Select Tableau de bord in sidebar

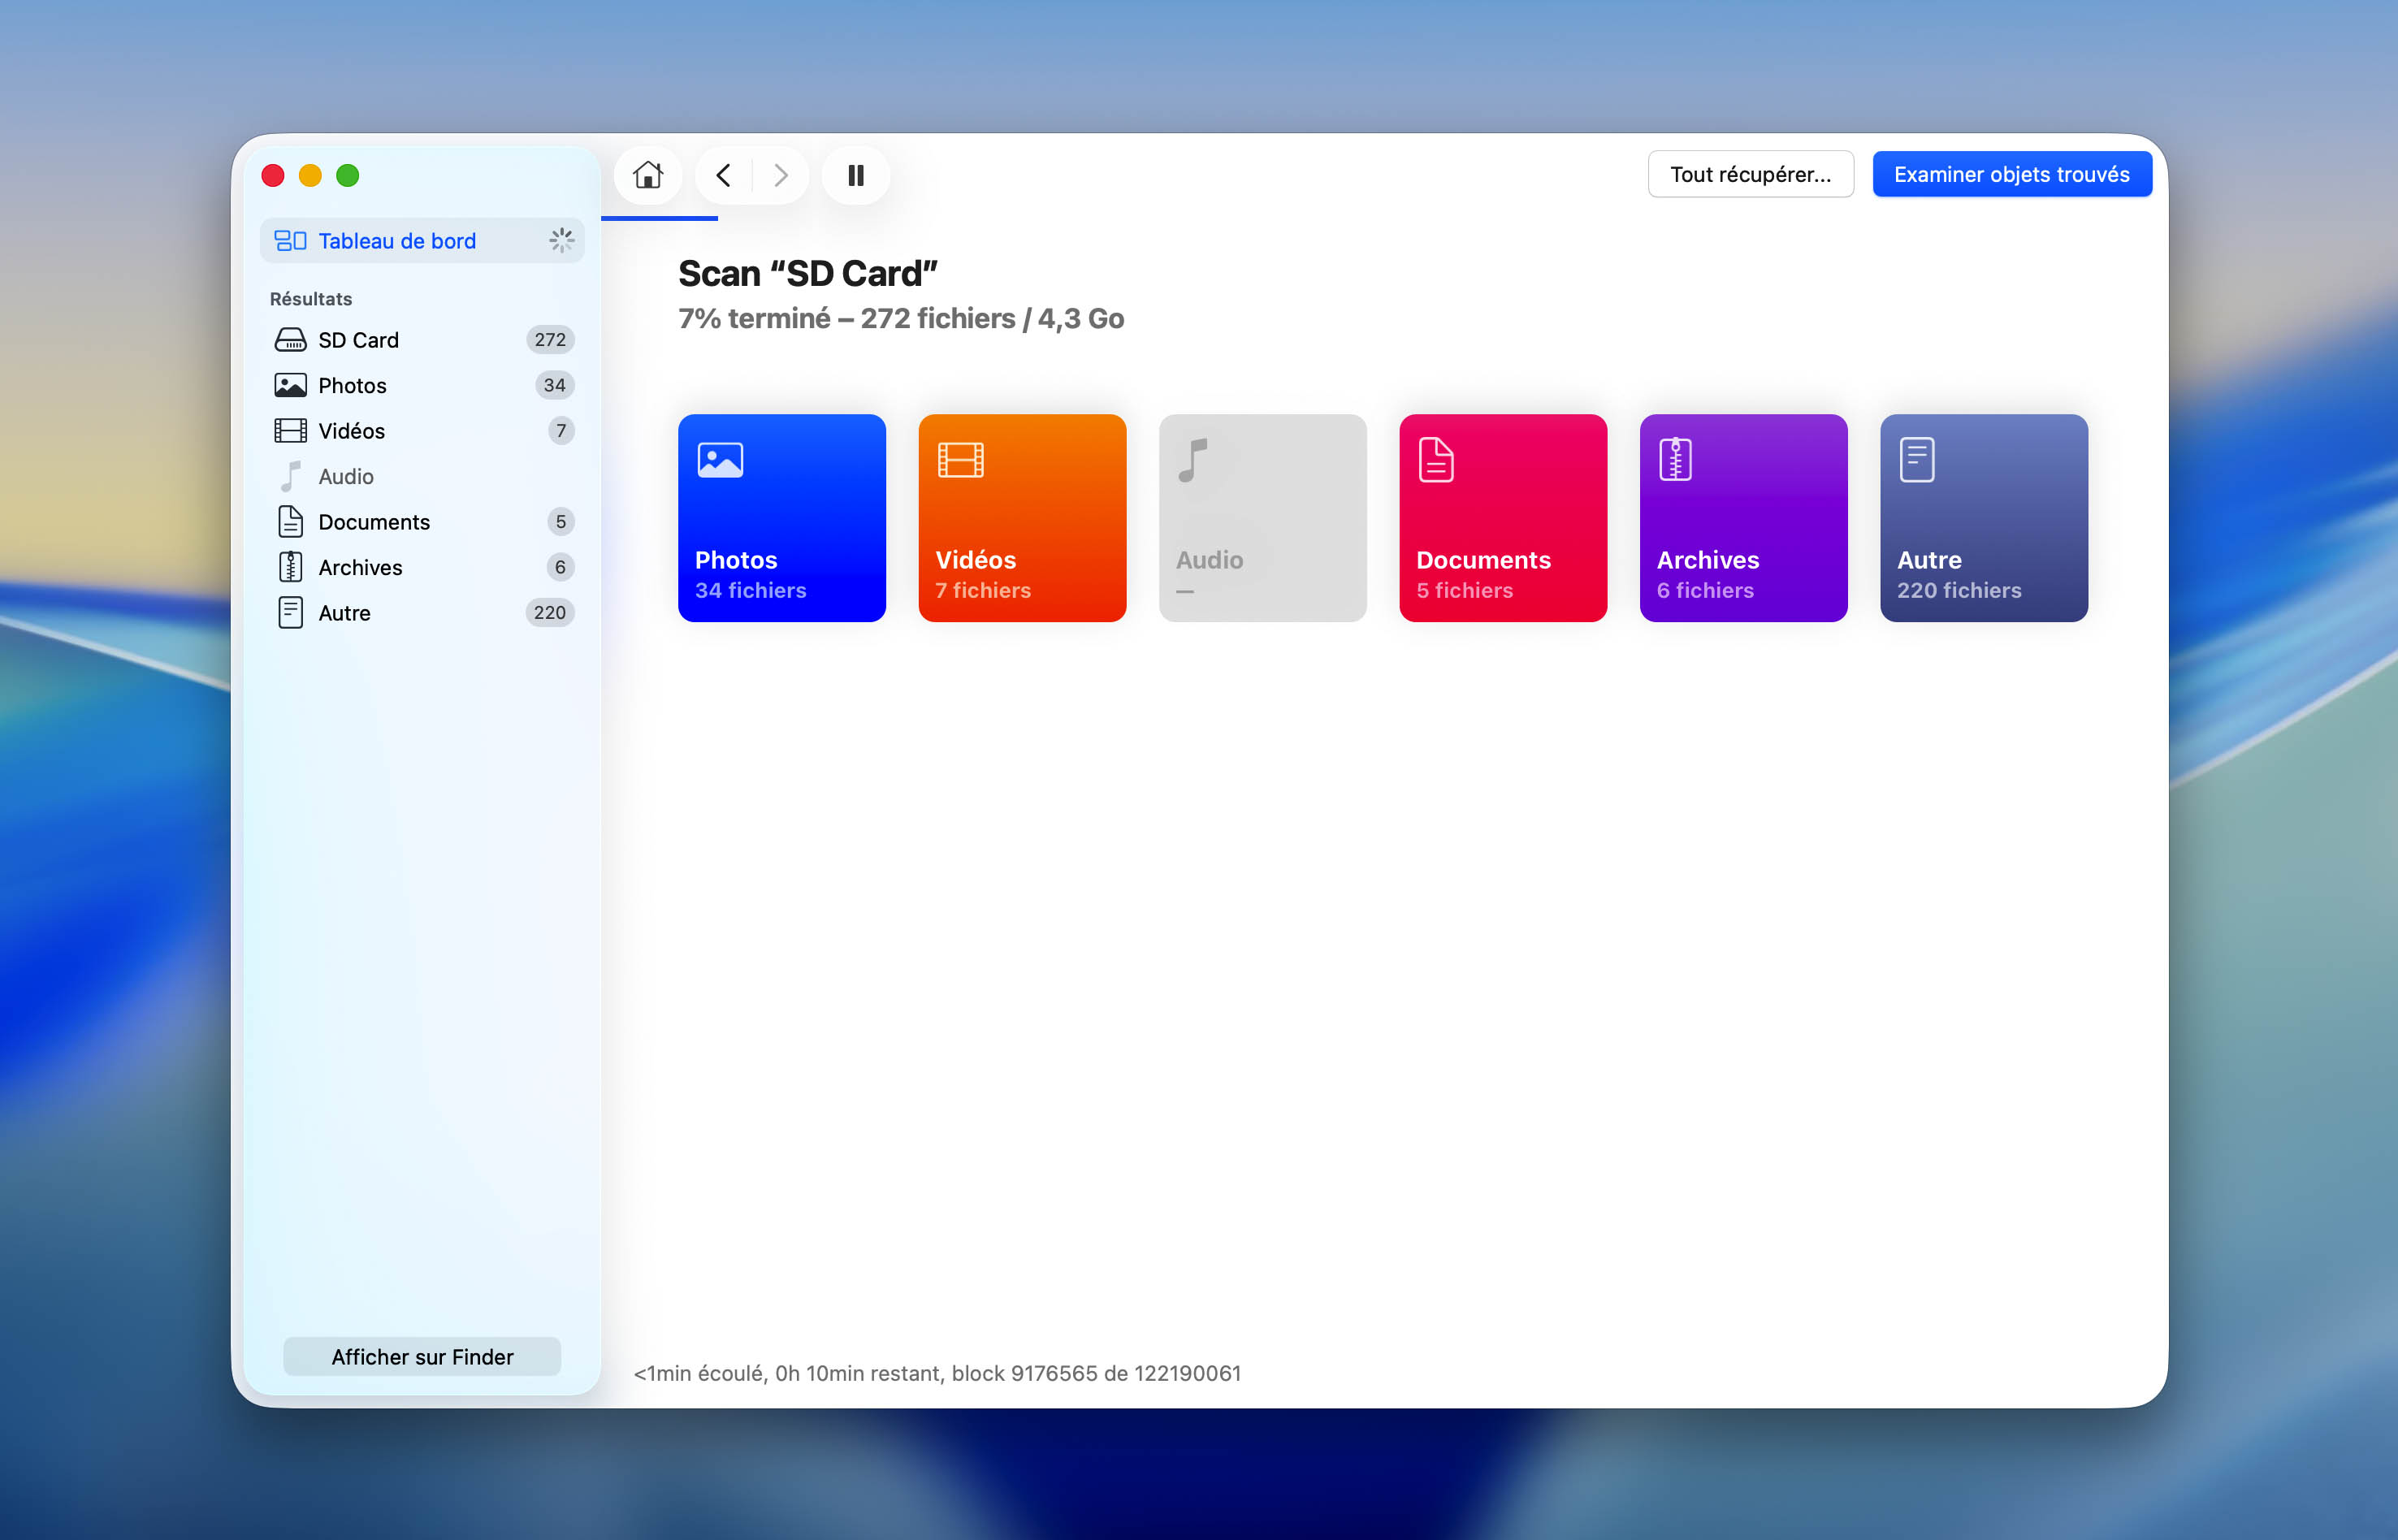422,241
